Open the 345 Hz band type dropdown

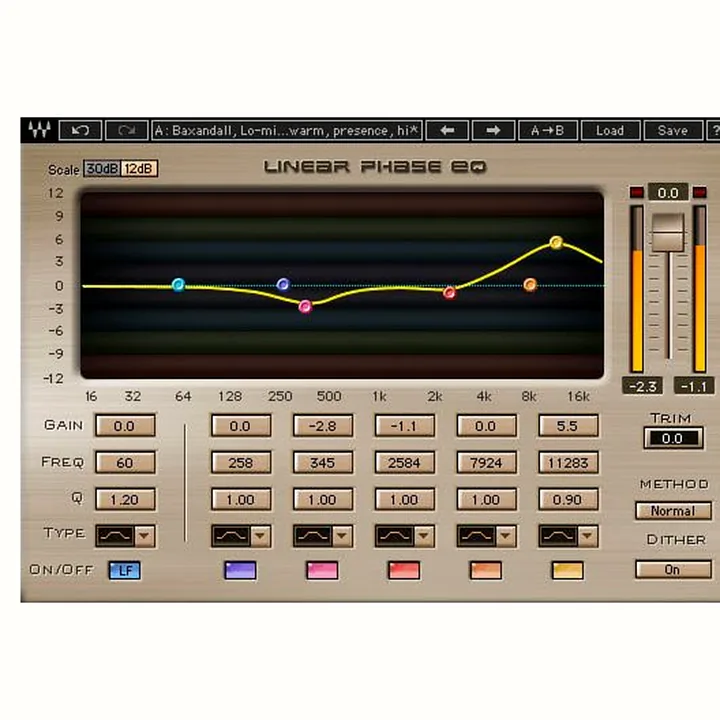click(342, 536)
